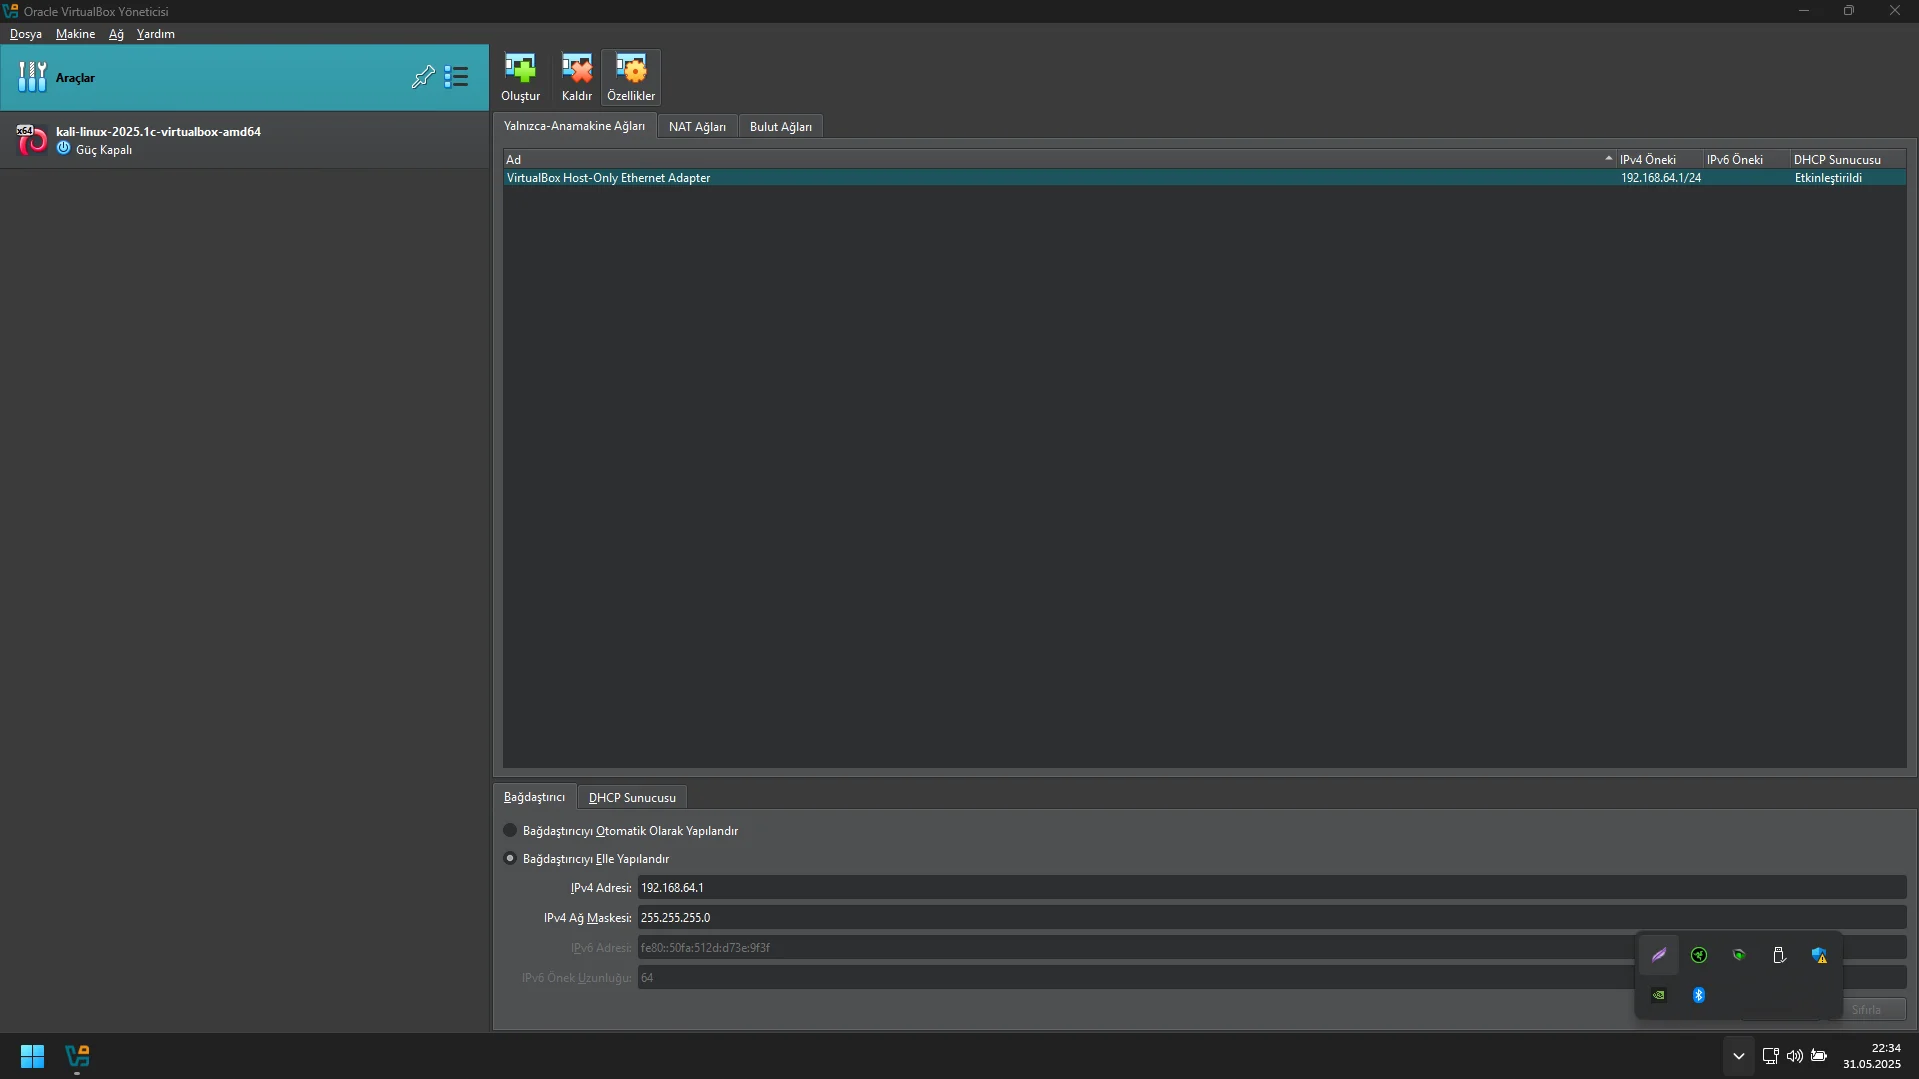
Task: Select automatic adapter configuration radio button
Action: [x=510, y=830]
